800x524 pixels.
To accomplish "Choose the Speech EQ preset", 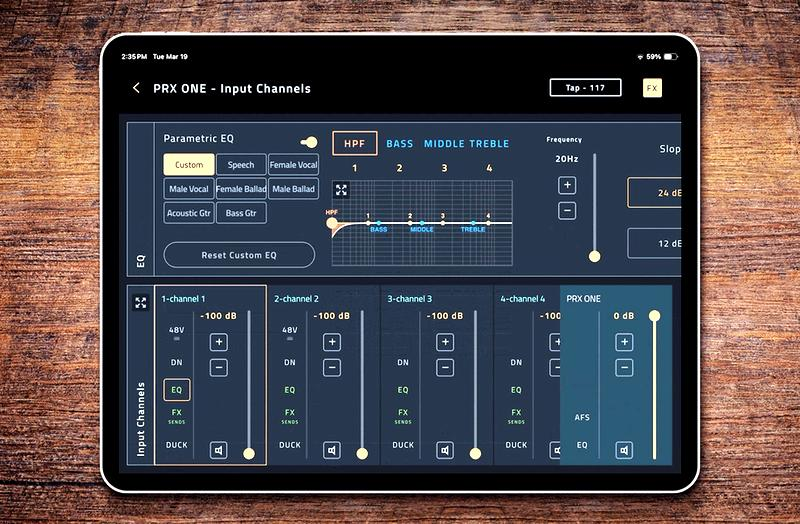I will [x=241, y=165].
